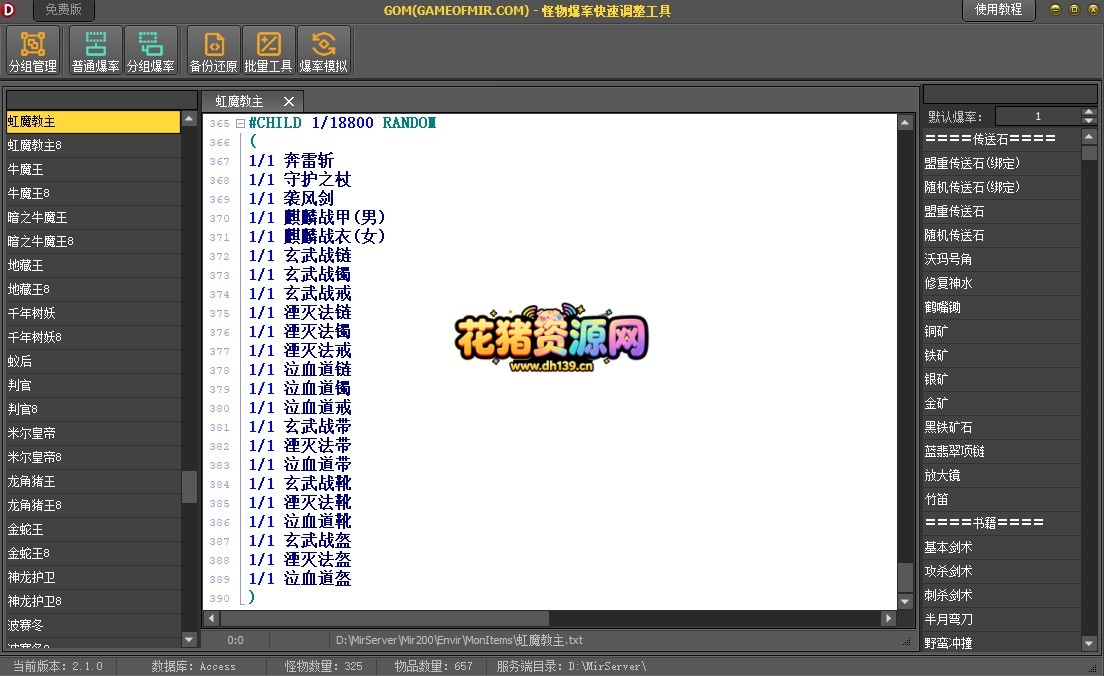The height and width of the screenshot is (676, 1104).
Task: Open 普通爆率 normal drop rate
Action: tap(96, 51)
